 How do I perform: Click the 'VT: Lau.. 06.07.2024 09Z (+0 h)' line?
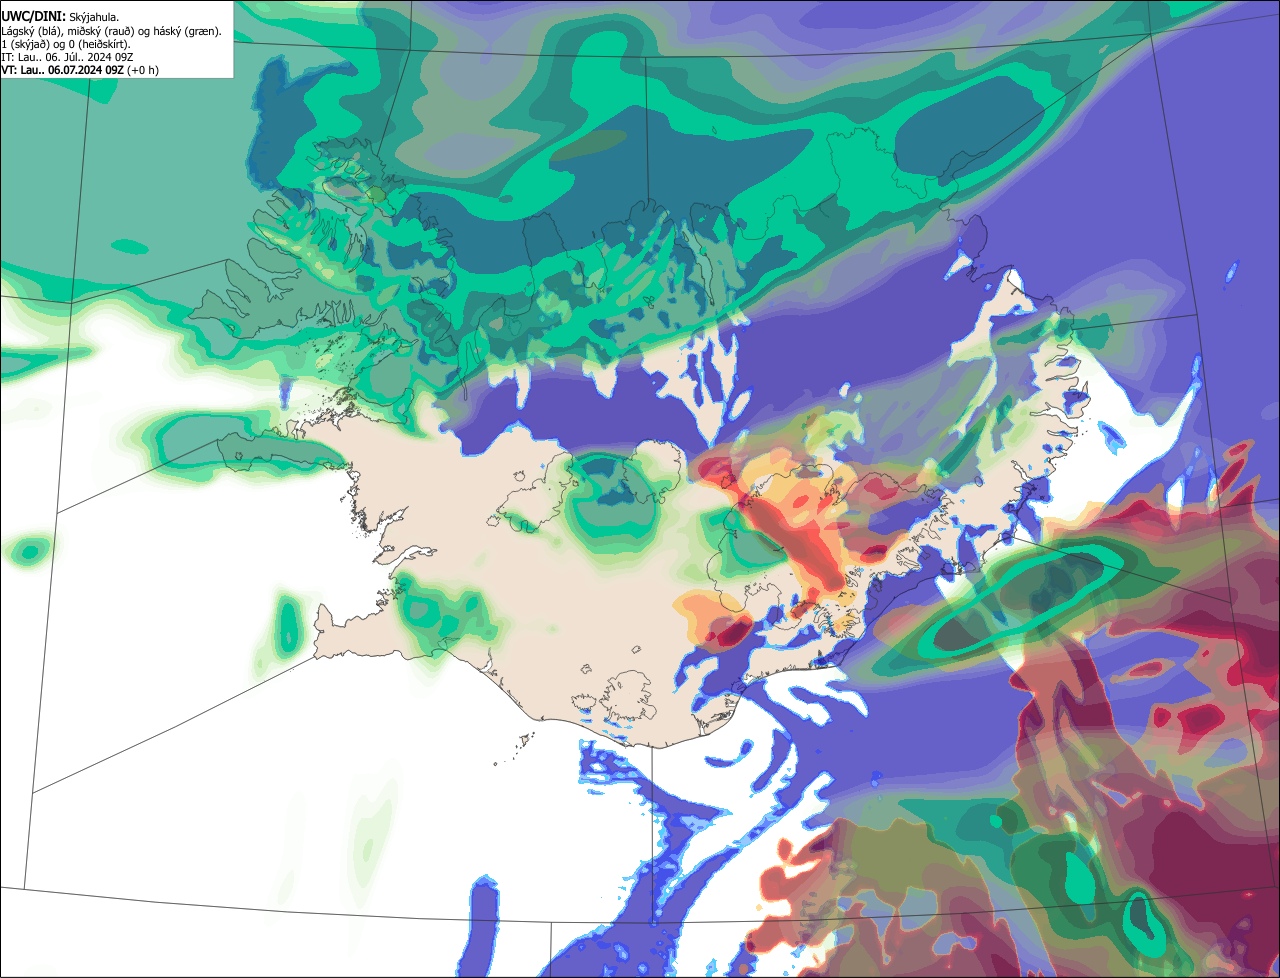[x=80, y=70]
